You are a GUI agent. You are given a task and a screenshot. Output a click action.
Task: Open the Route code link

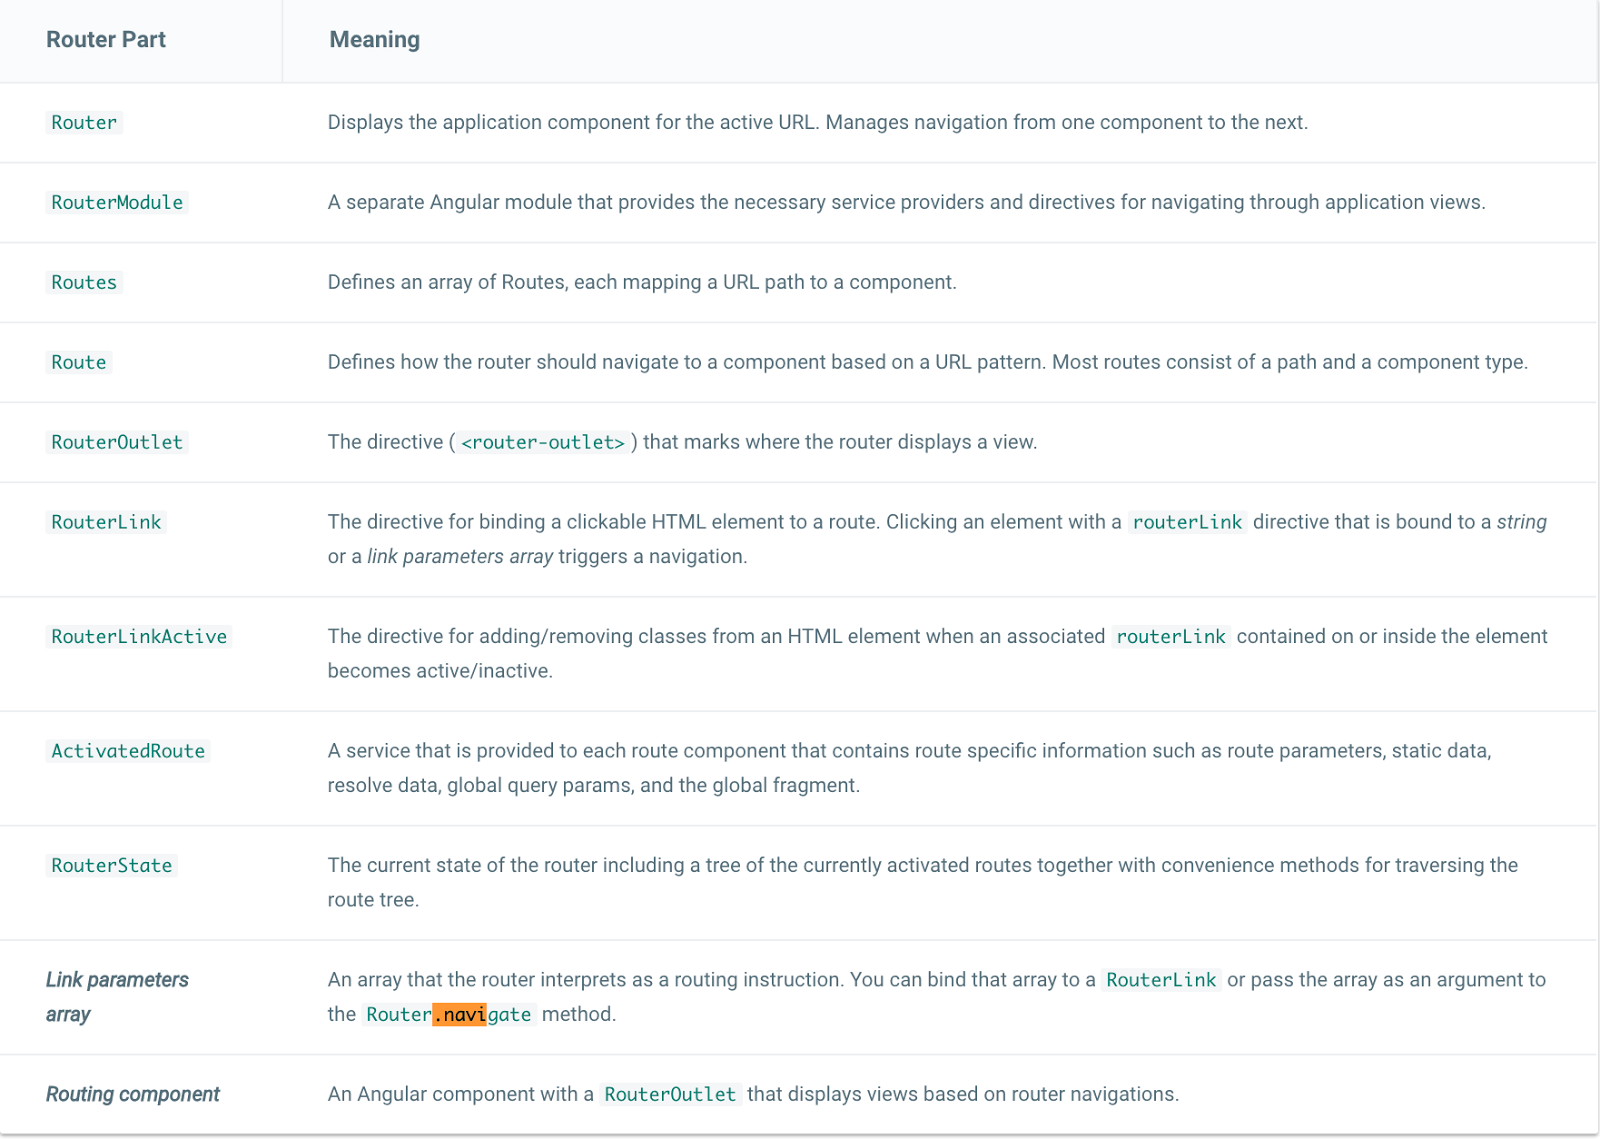79,363
